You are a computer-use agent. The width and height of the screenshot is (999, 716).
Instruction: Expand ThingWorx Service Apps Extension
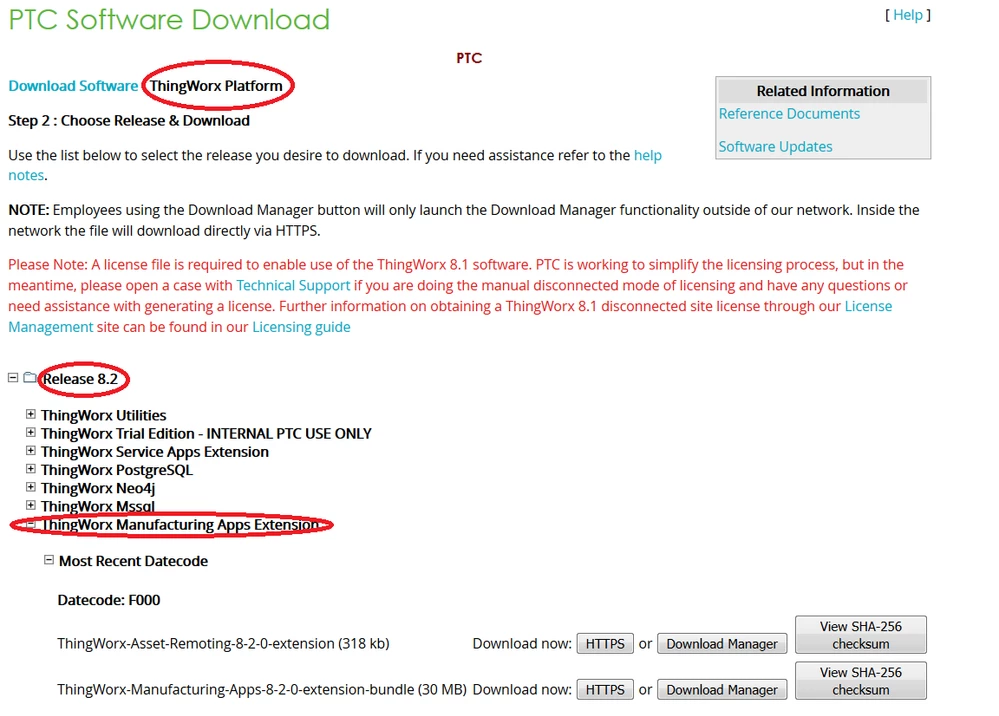coord(30,451)
